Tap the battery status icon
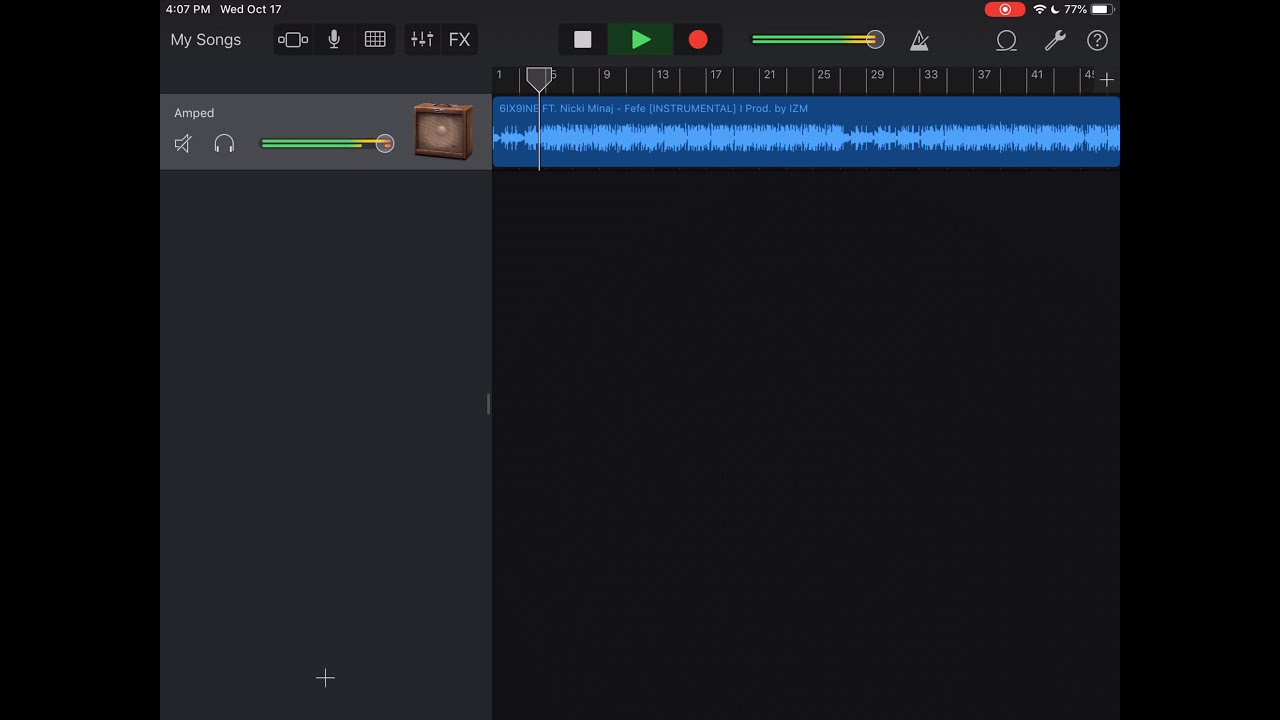Image resolution: width=1280 pixels, height=720 pixels. (1101, 9)
